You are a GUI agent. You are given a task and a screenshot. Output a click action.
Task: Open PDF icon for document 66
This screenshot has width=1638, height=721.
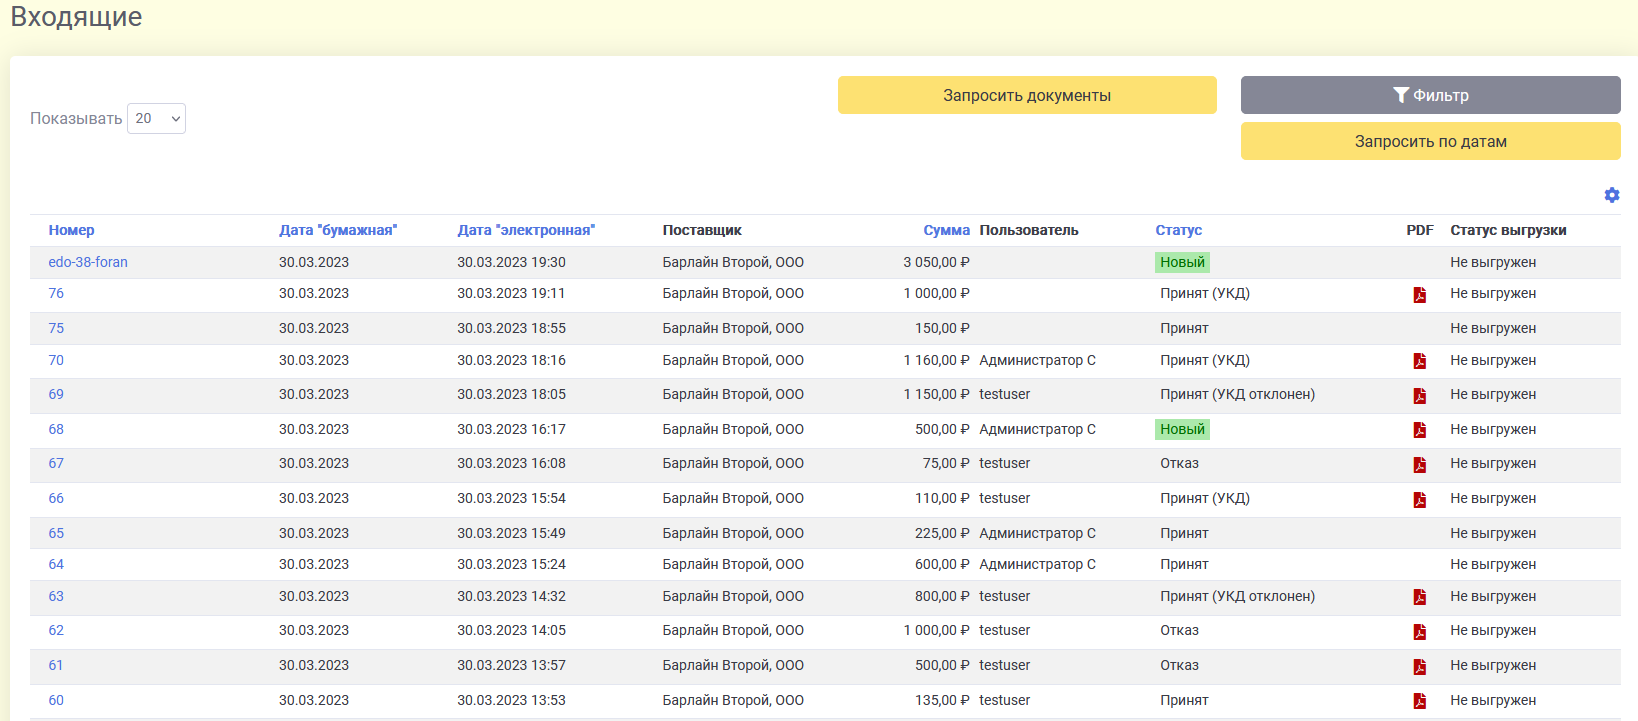pos(1419,500)
